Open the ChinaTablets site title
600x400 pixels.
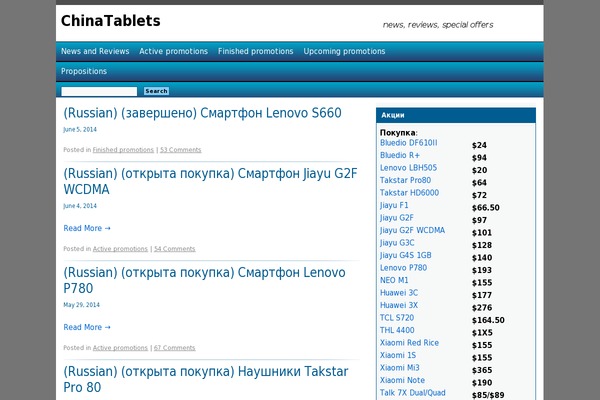(111, 21)
